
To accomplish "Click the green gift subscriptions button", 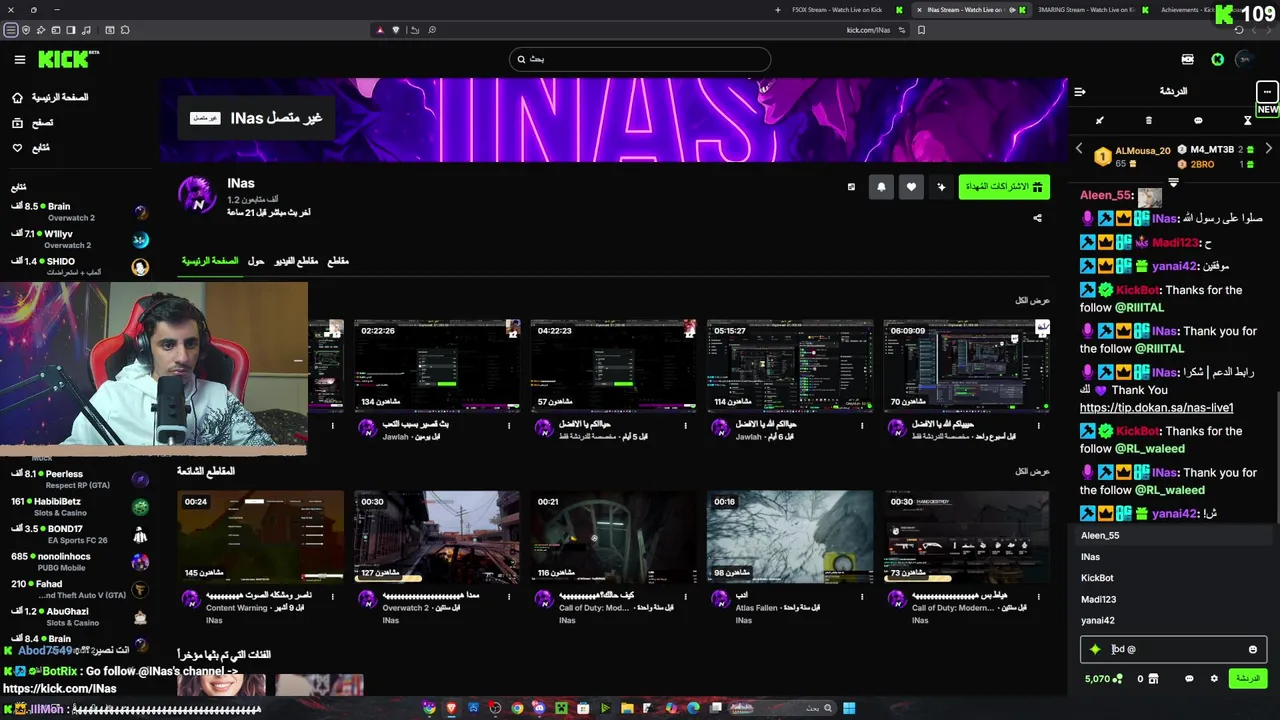I will [1003, 187].
